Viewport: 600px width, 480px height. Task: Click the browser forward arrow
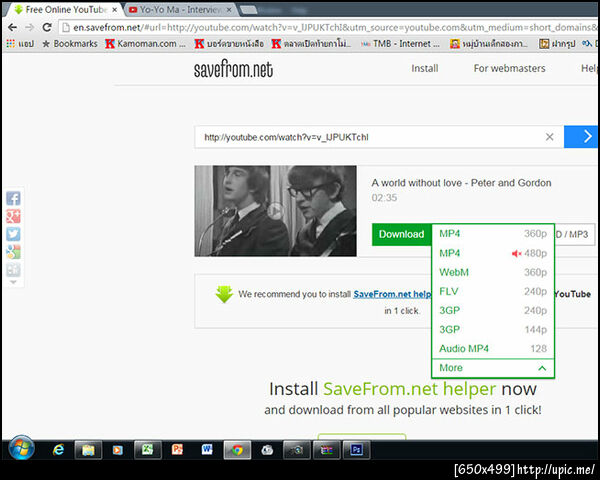click(29, 27)
